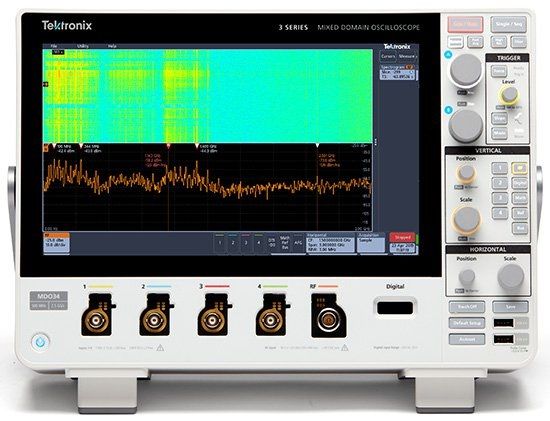Viewport: 550px width, 421px height.
Task: Open the Utility menu
Action: tap(83, 46)
